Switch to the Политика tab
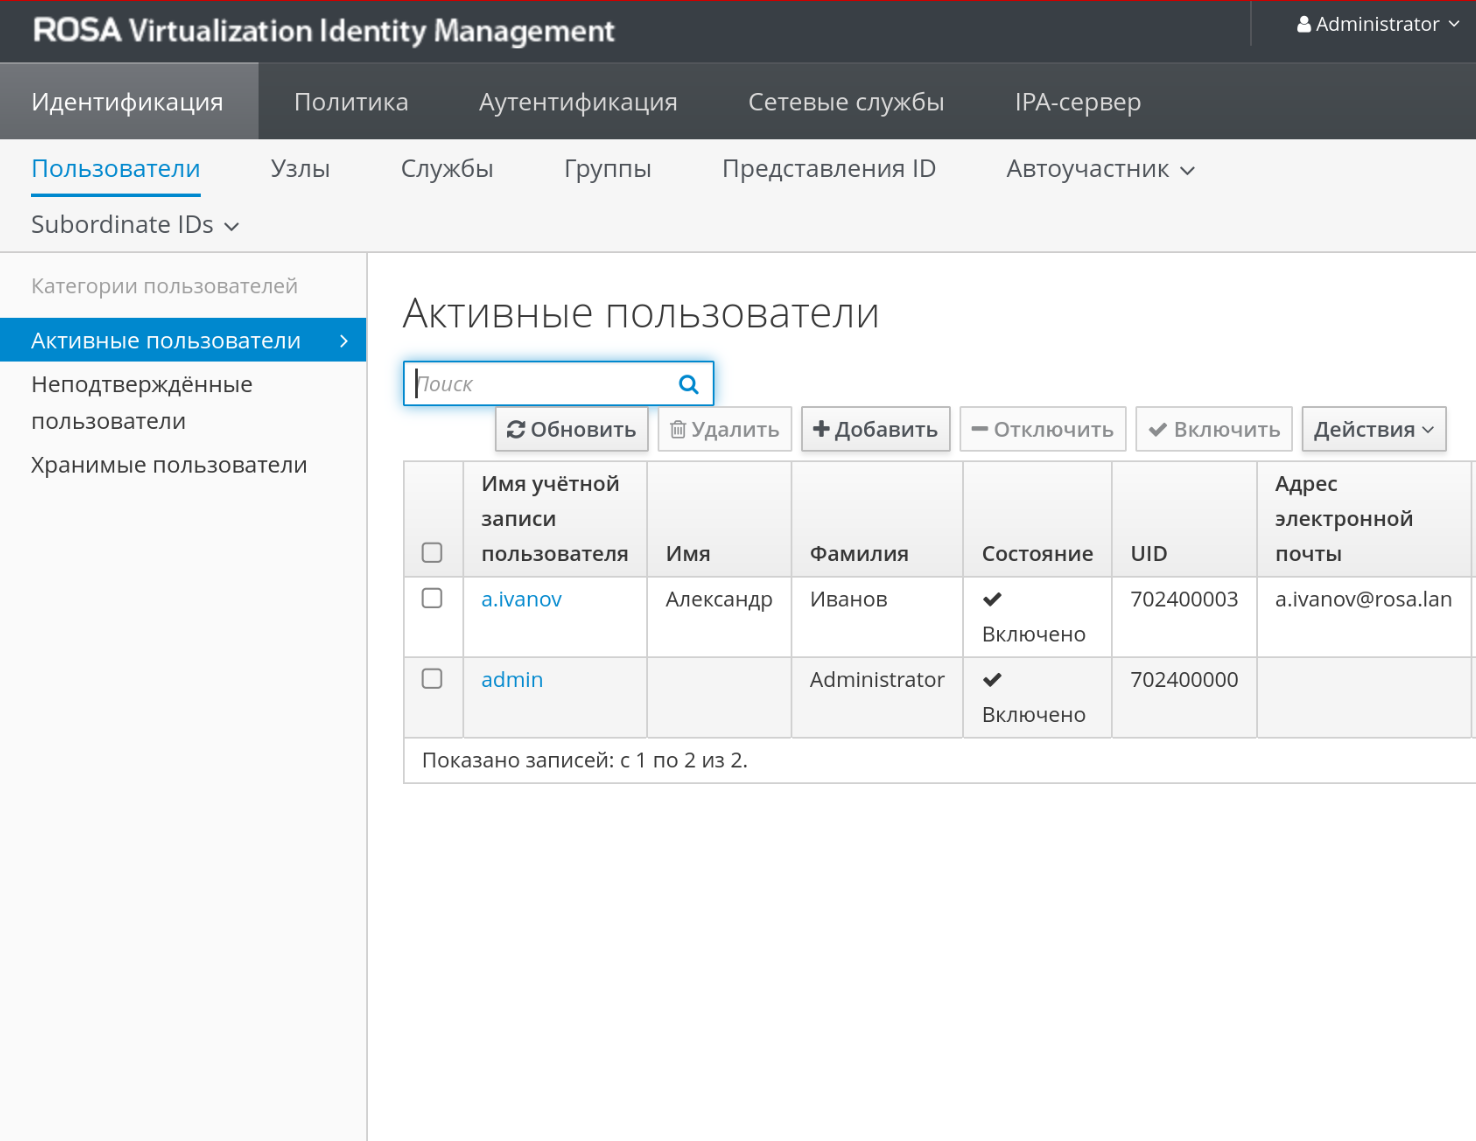This screenshot has width=1476, height=1141. coord(351,102)
